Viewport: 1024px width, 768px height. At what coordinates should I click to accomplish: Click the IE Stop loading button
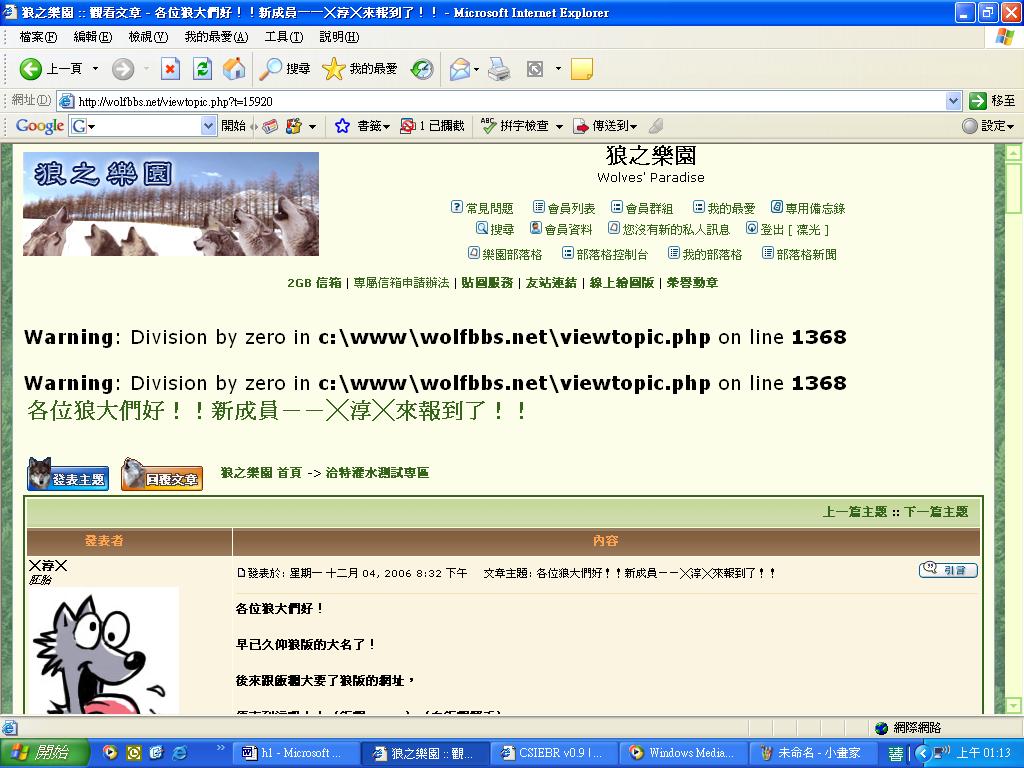coord(170,69)
